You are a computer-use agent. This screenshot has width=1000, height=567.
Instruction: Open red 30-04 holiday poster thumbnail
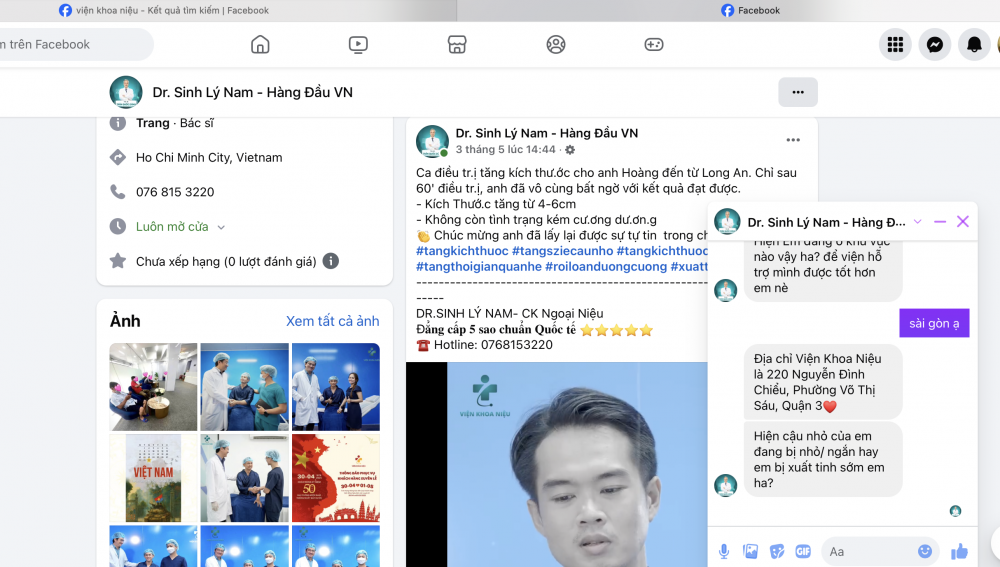tap(335, 478)
